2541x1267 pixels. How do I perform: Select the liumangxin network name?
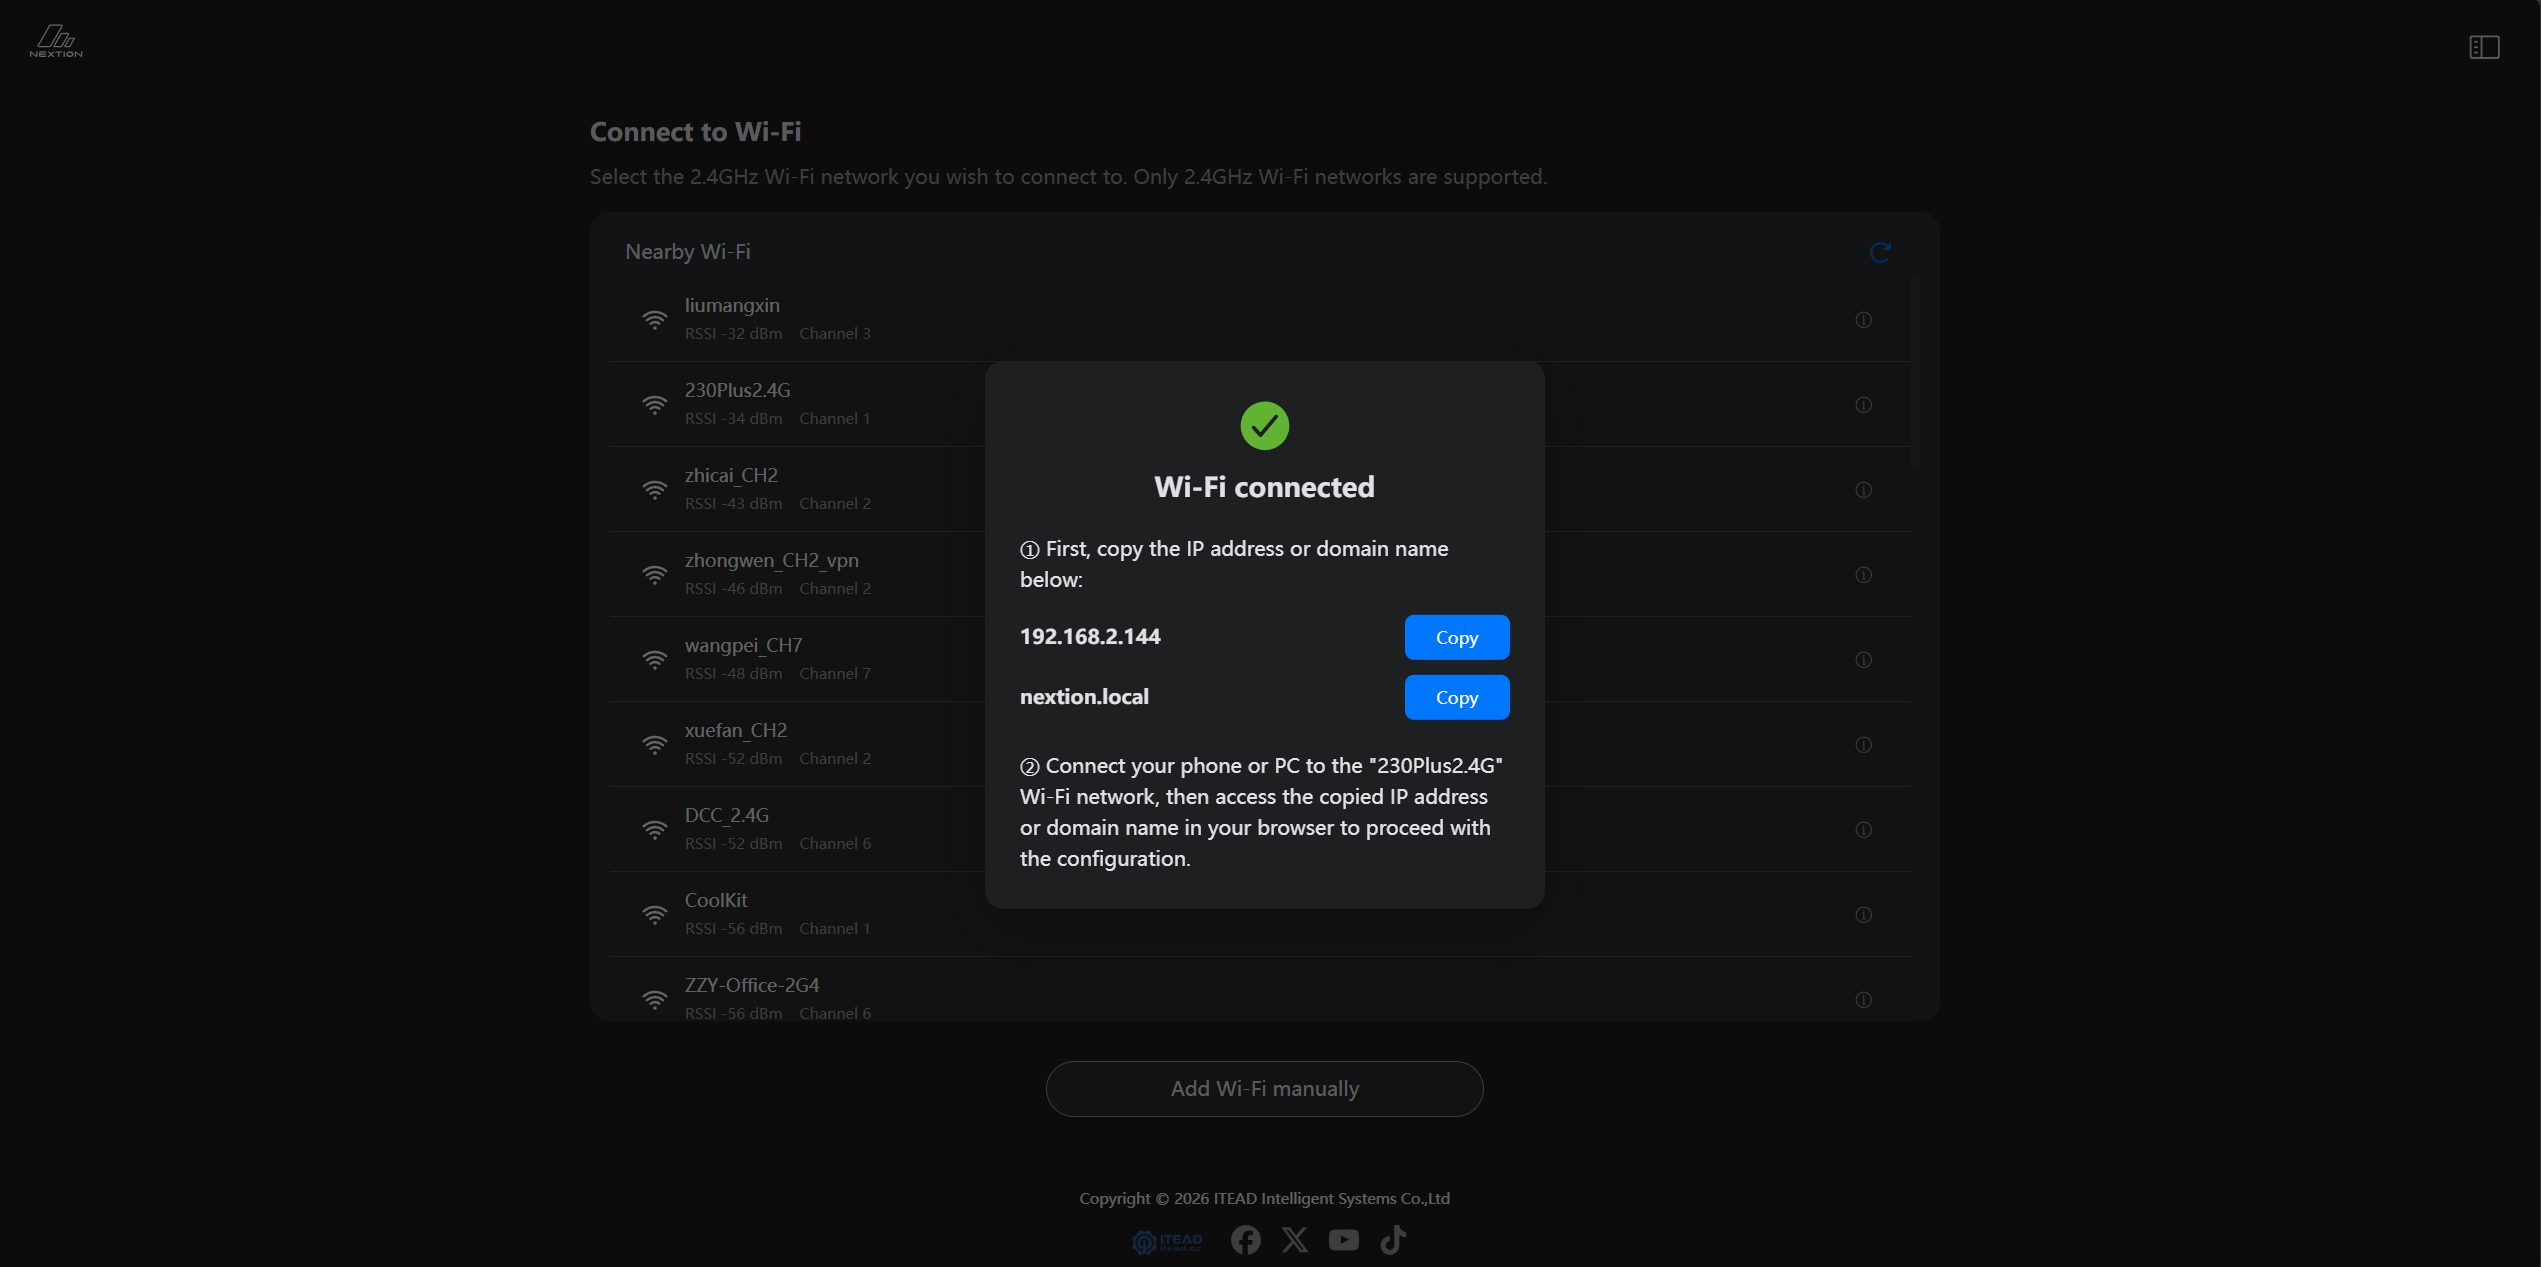[x=732, y=305]
